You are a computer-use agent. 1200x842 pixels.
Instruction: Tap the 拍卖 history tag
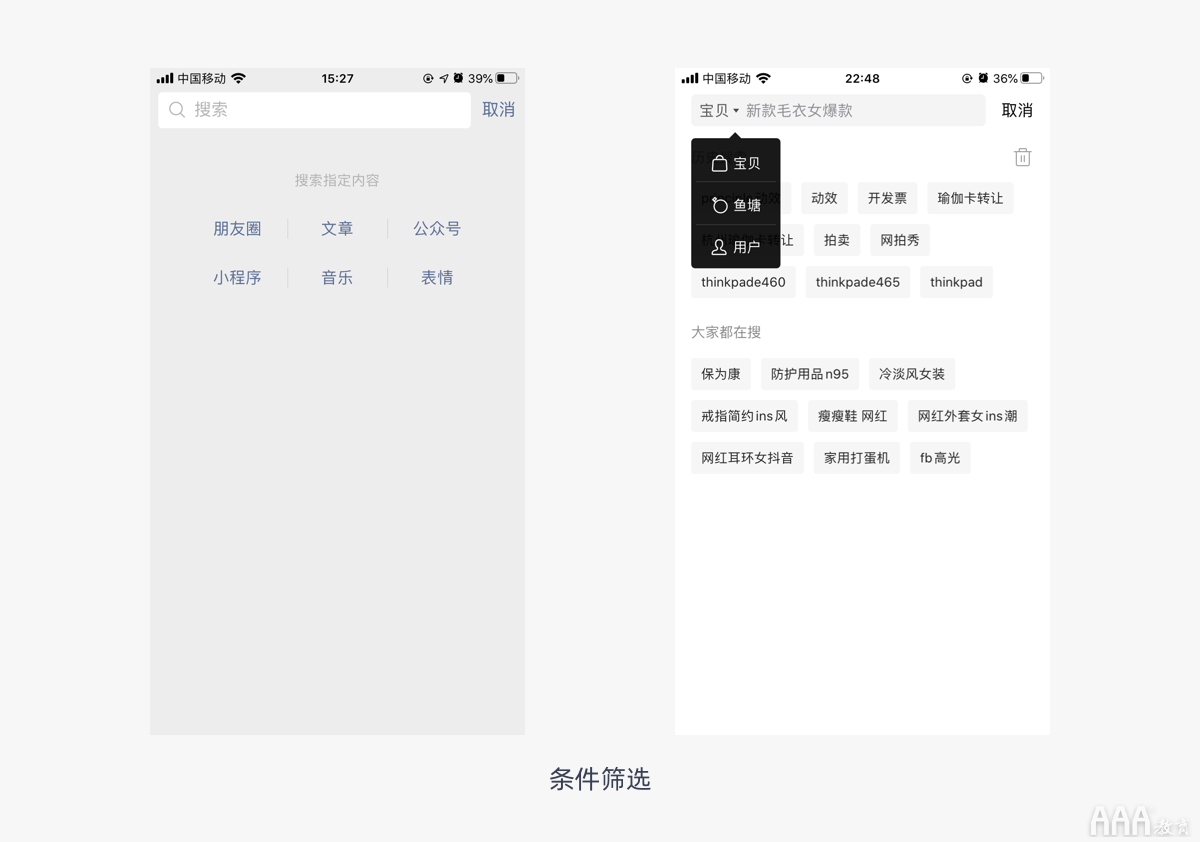click(836, 240)
